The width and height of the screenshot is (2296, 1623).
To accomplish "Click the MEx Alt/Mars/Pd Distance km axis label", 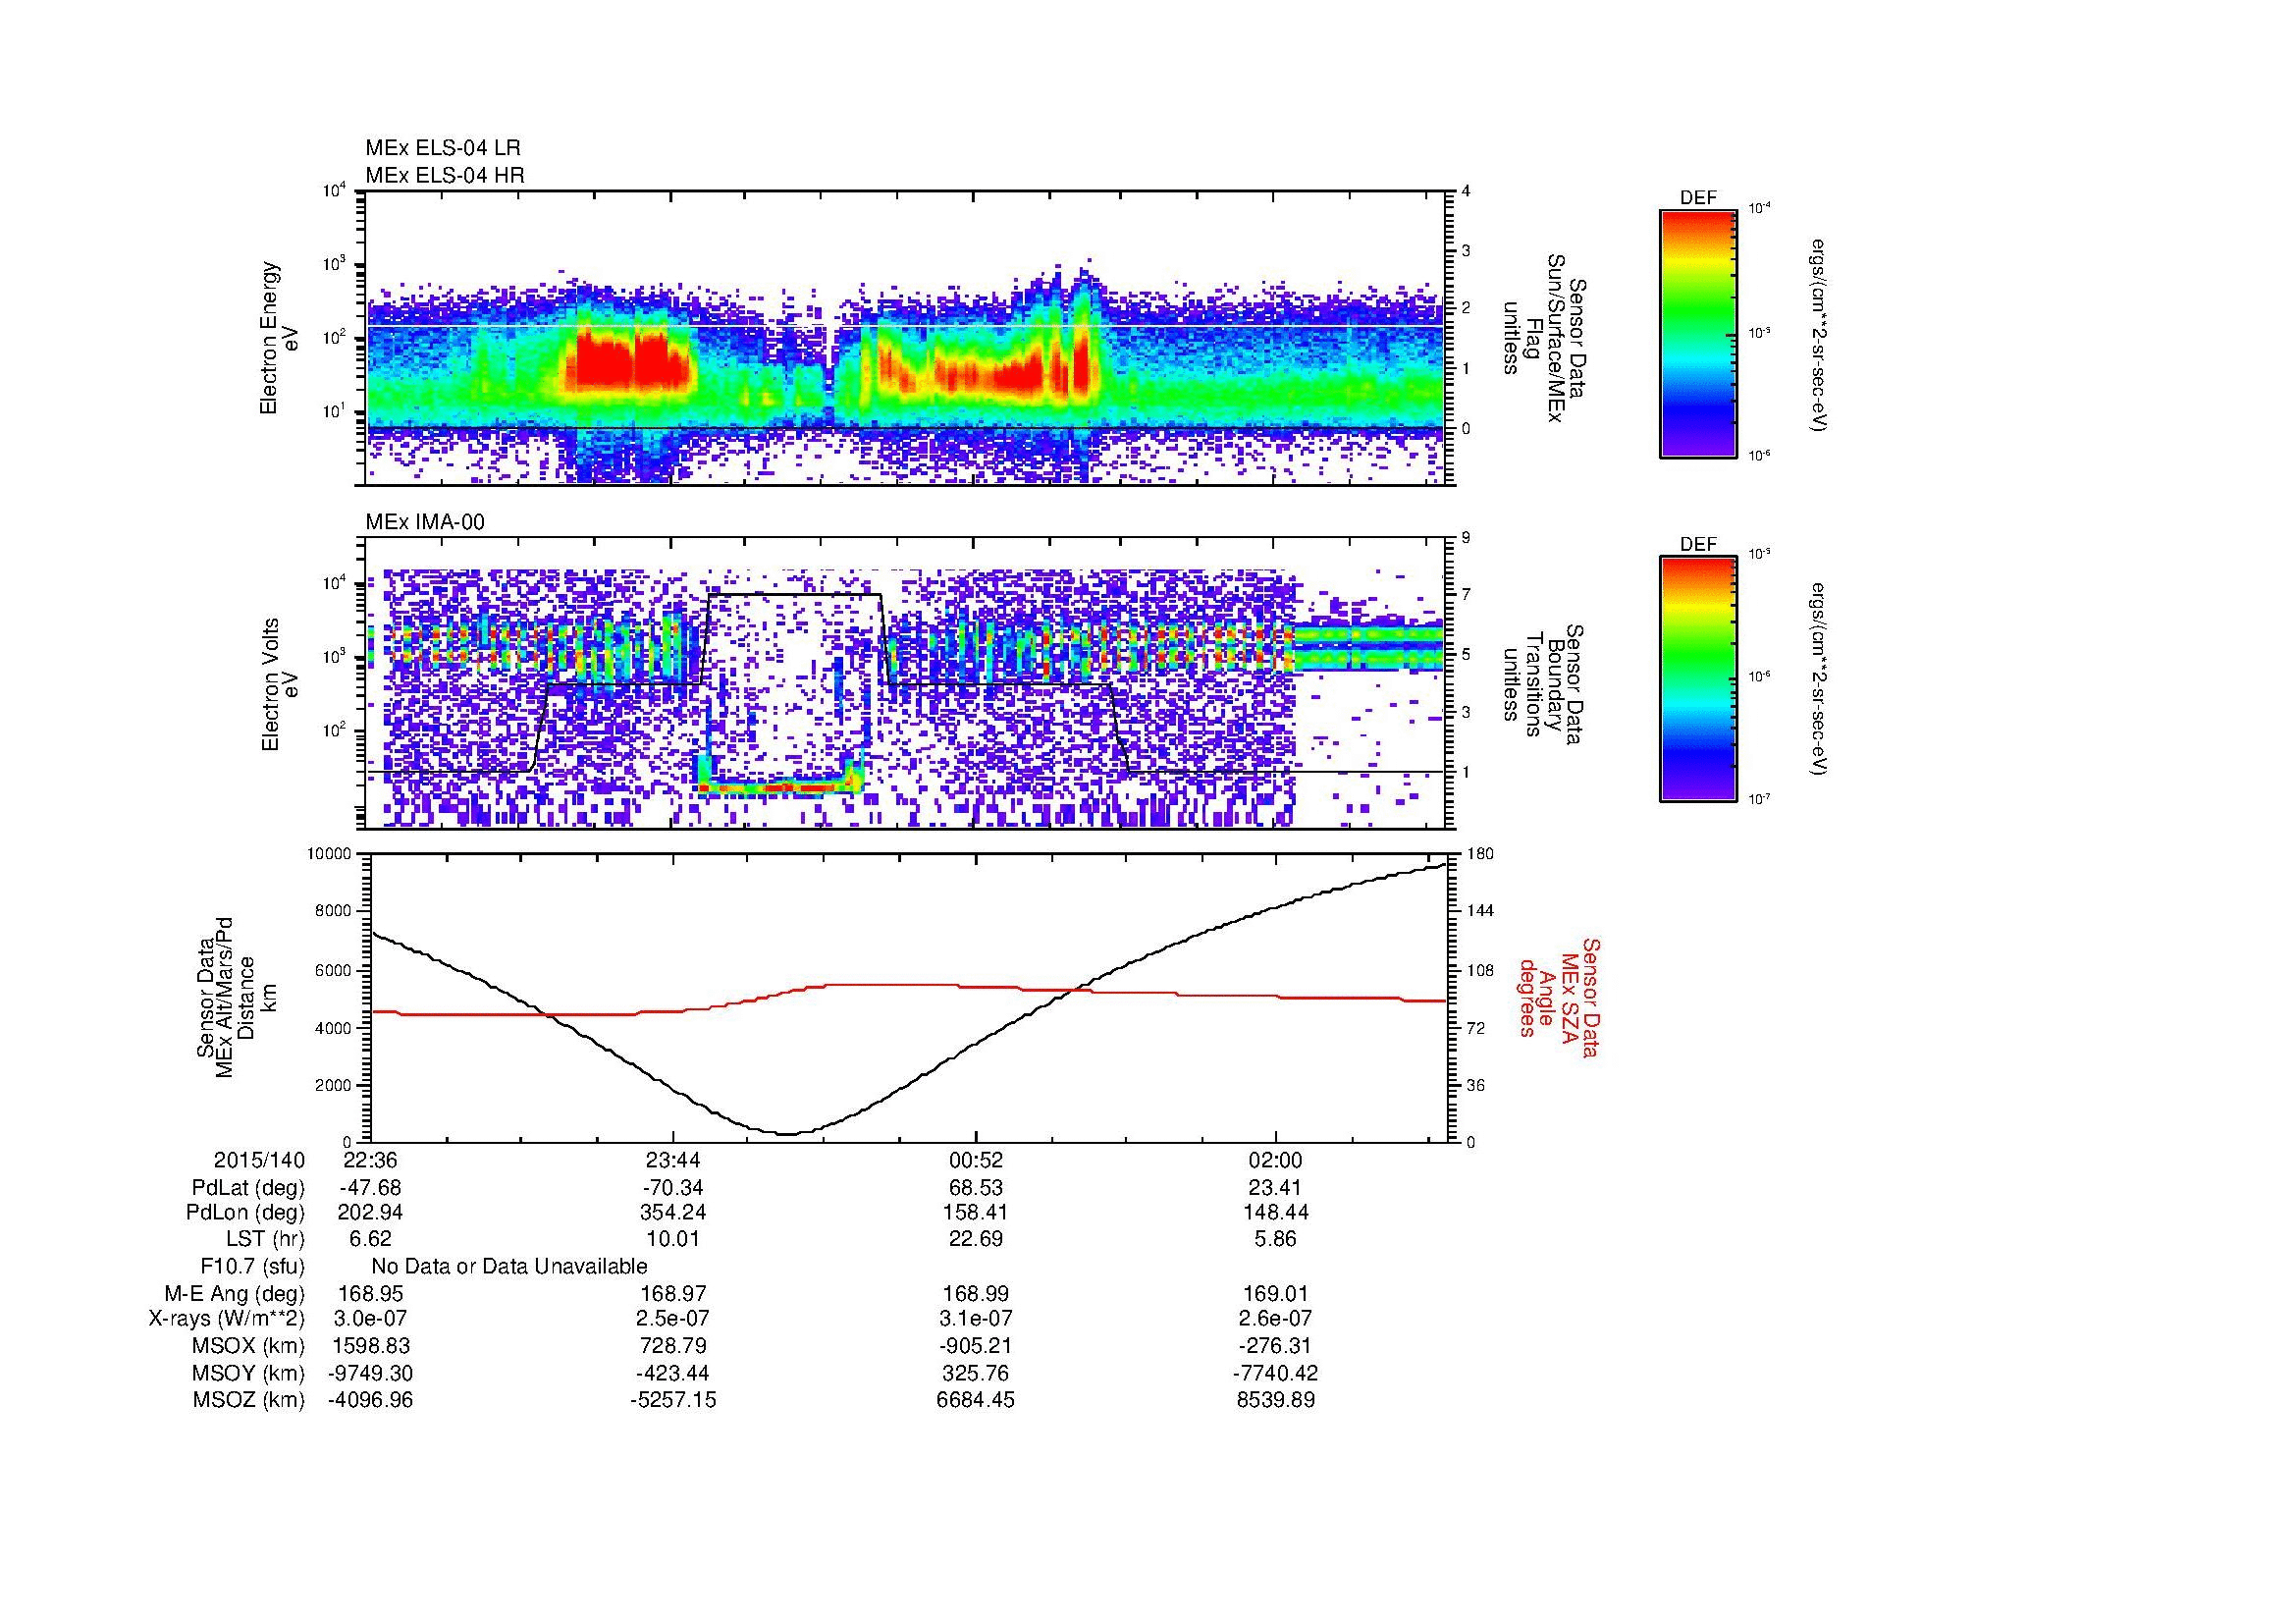I will (x=236, y=997).
